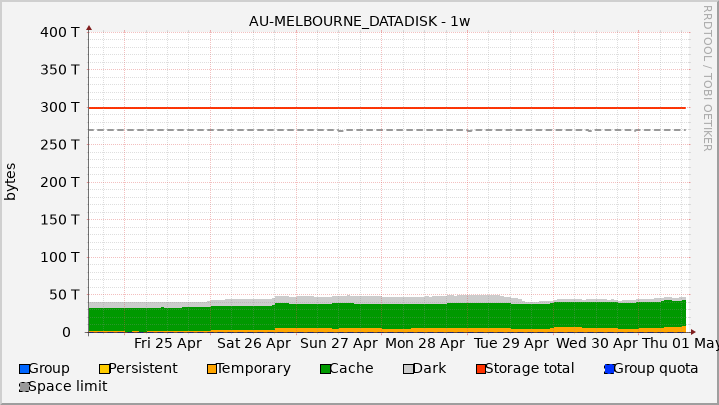Click the 'Dark' legend label
719x405 pixels.
coord(430,369)
